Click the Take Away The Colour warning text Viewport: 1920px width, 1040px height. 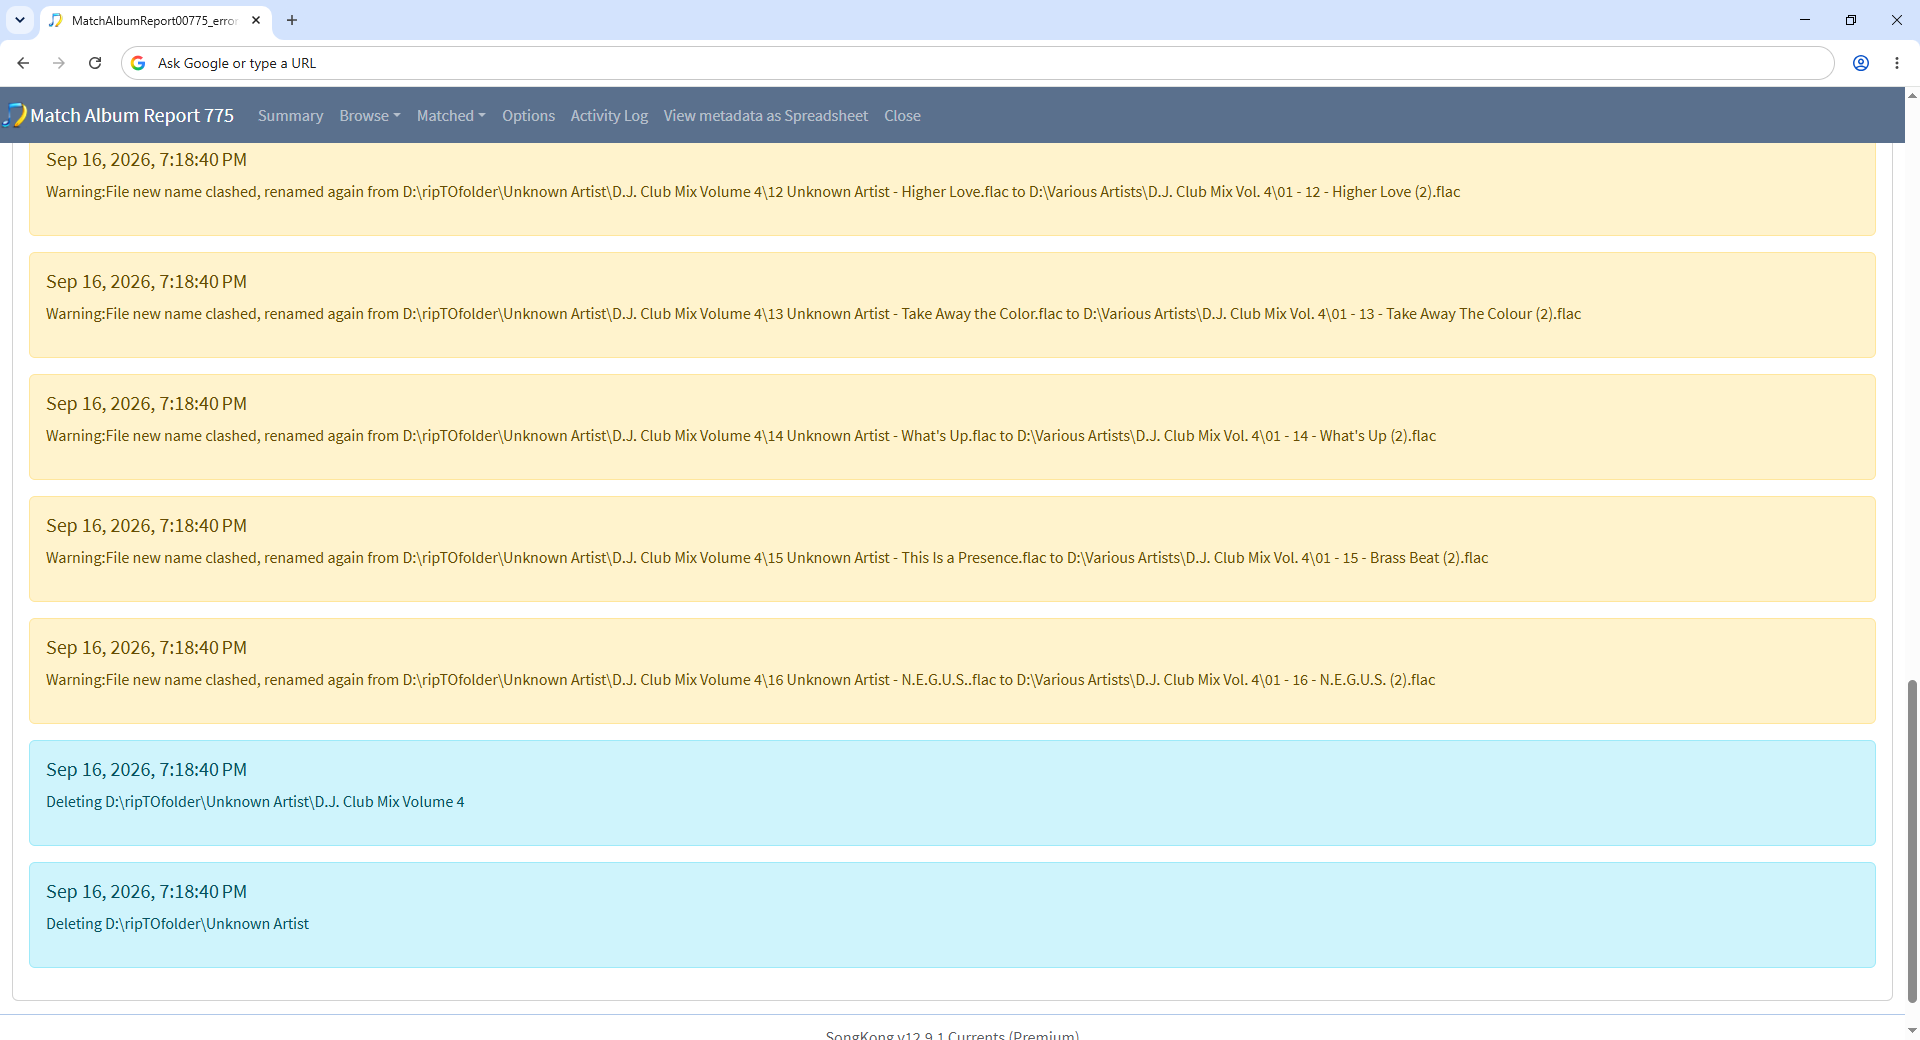click(813, 314)
